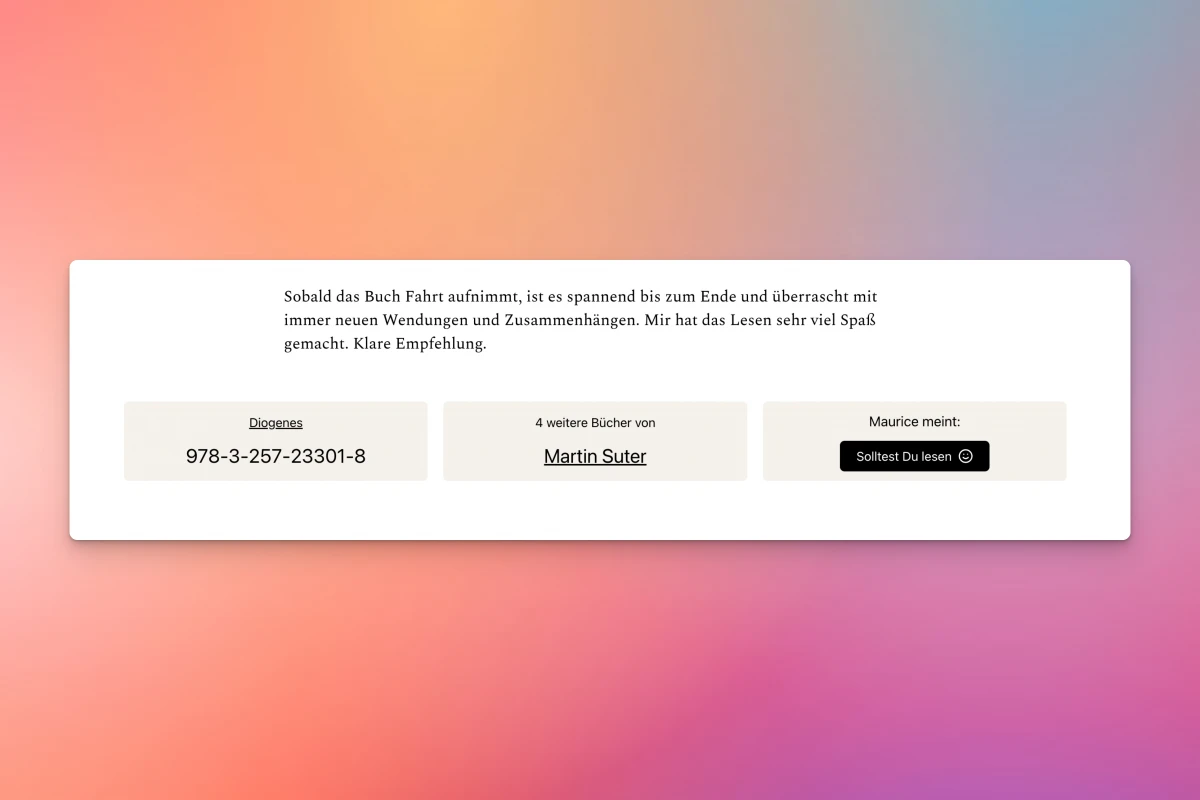Click the smiley face icon

pos(965,456)
